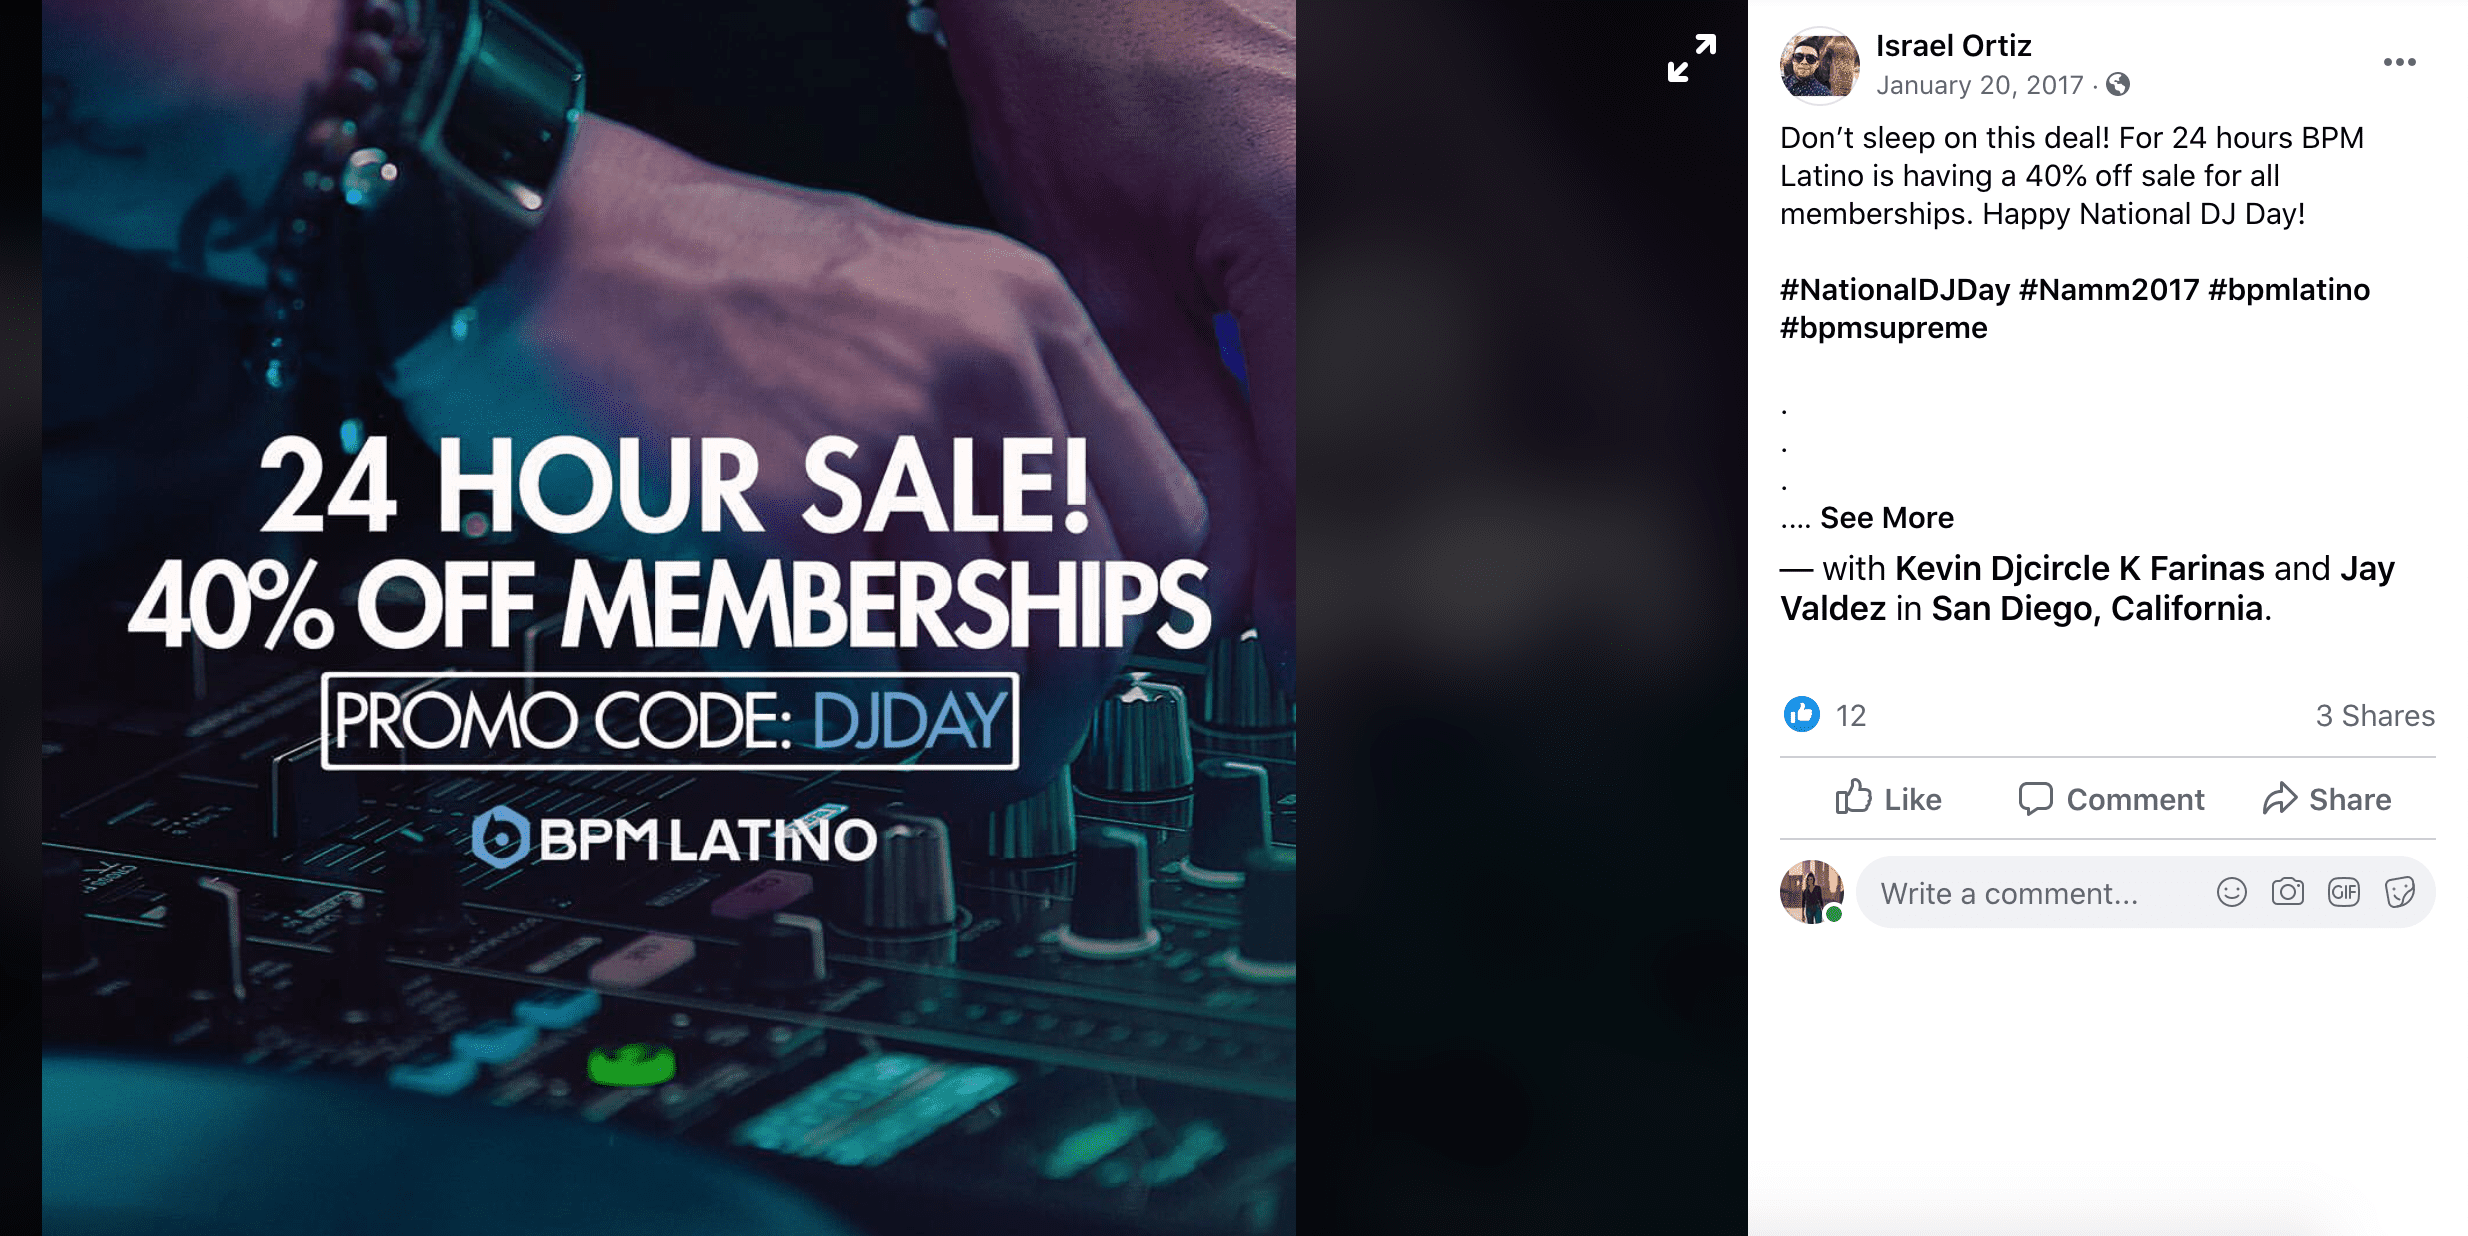2468x1236 pixels.
Task: Click the globe public-privacy icon
Action: (2117, 85)
